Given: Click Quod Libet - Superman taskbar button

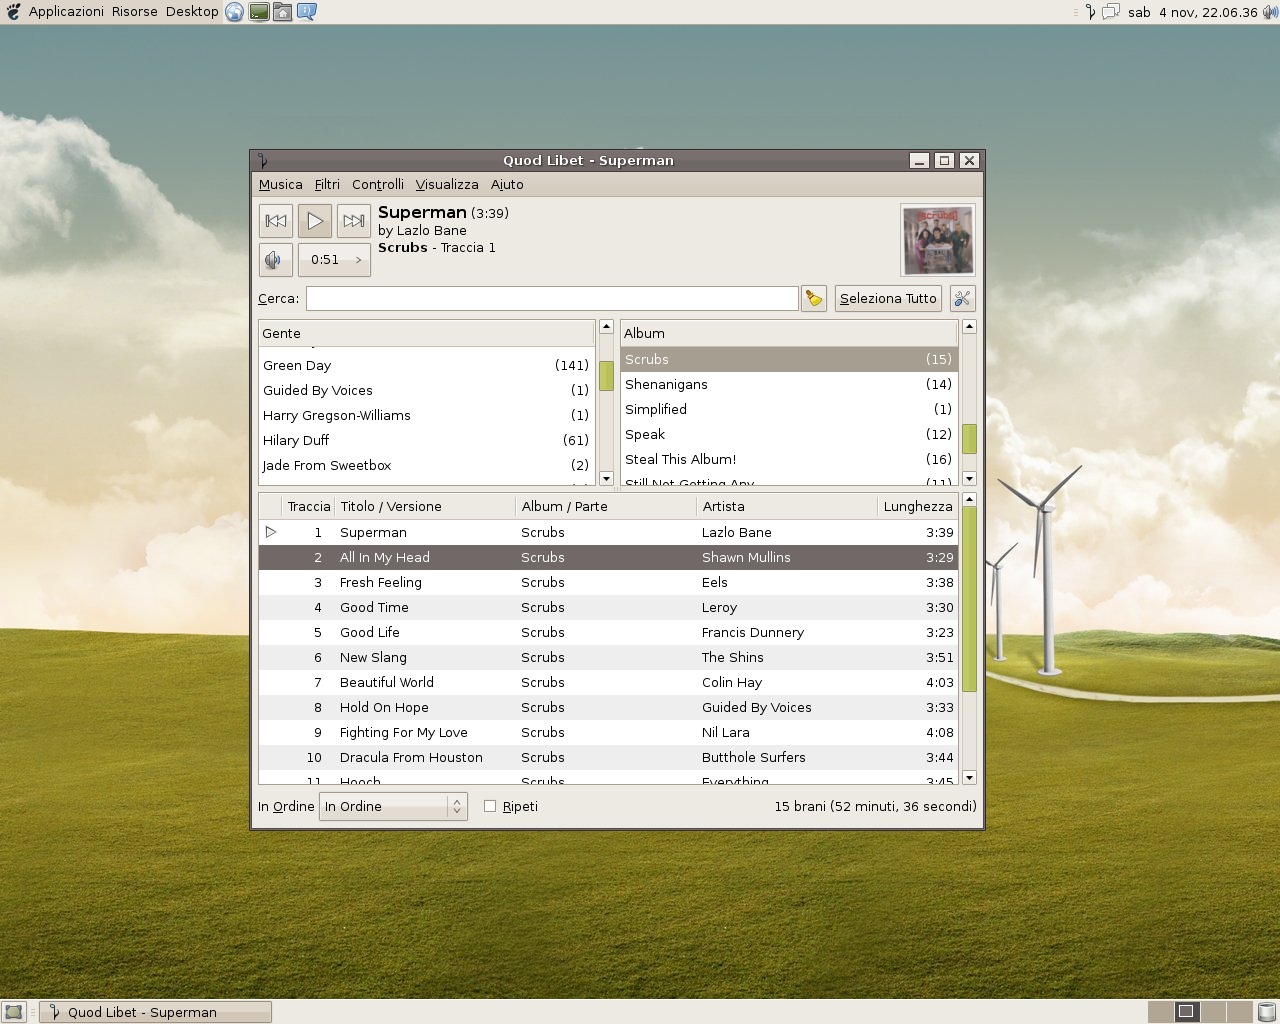Looking at the screenshot, I should (155, 1012).
